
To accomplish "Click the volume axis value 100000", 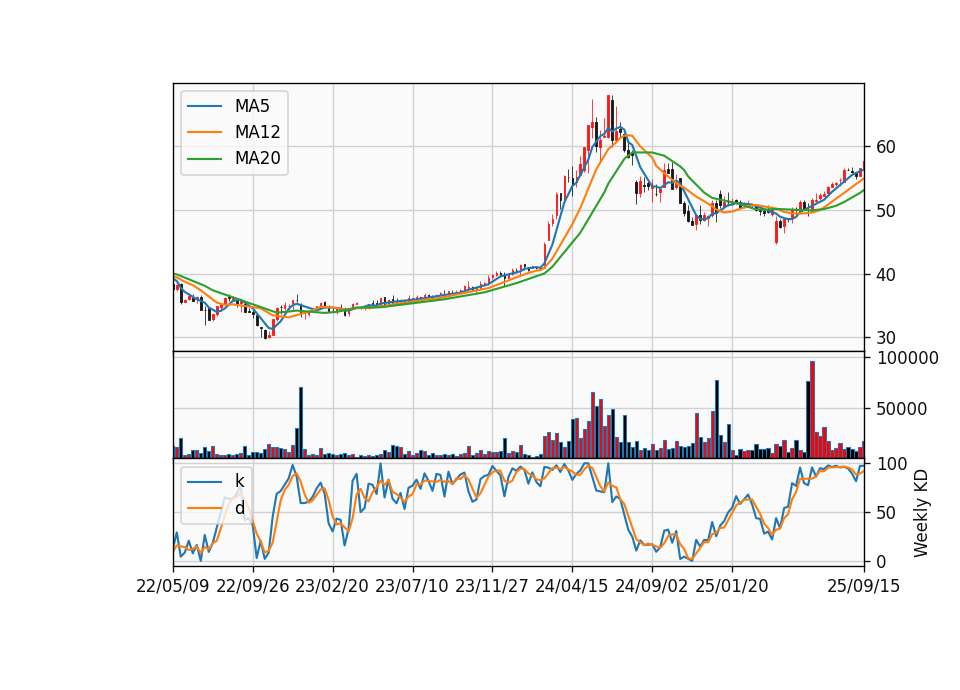I will pyautogui.click(x=907, y=358).
